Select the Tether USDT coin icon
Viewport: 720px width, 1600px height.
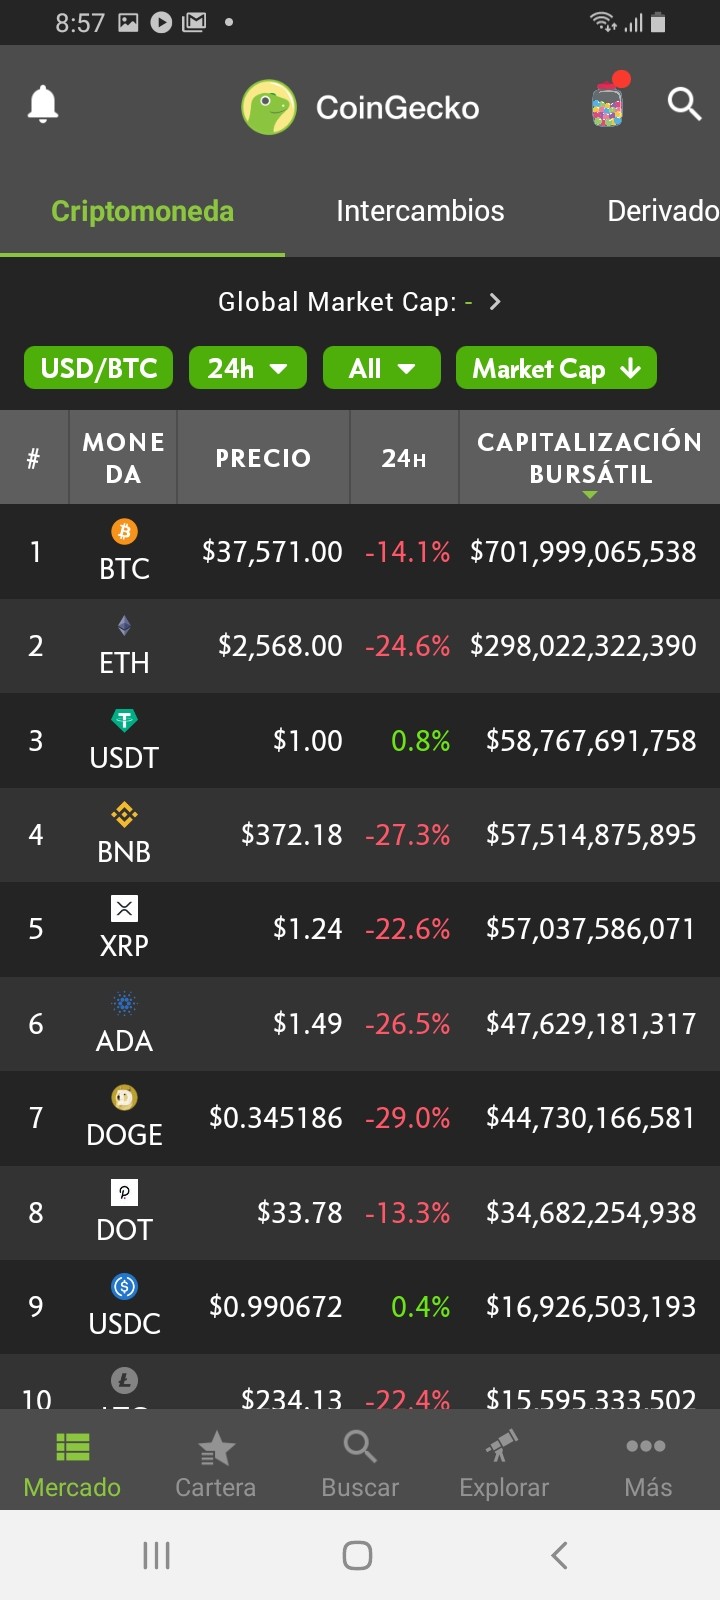[124, 720]
